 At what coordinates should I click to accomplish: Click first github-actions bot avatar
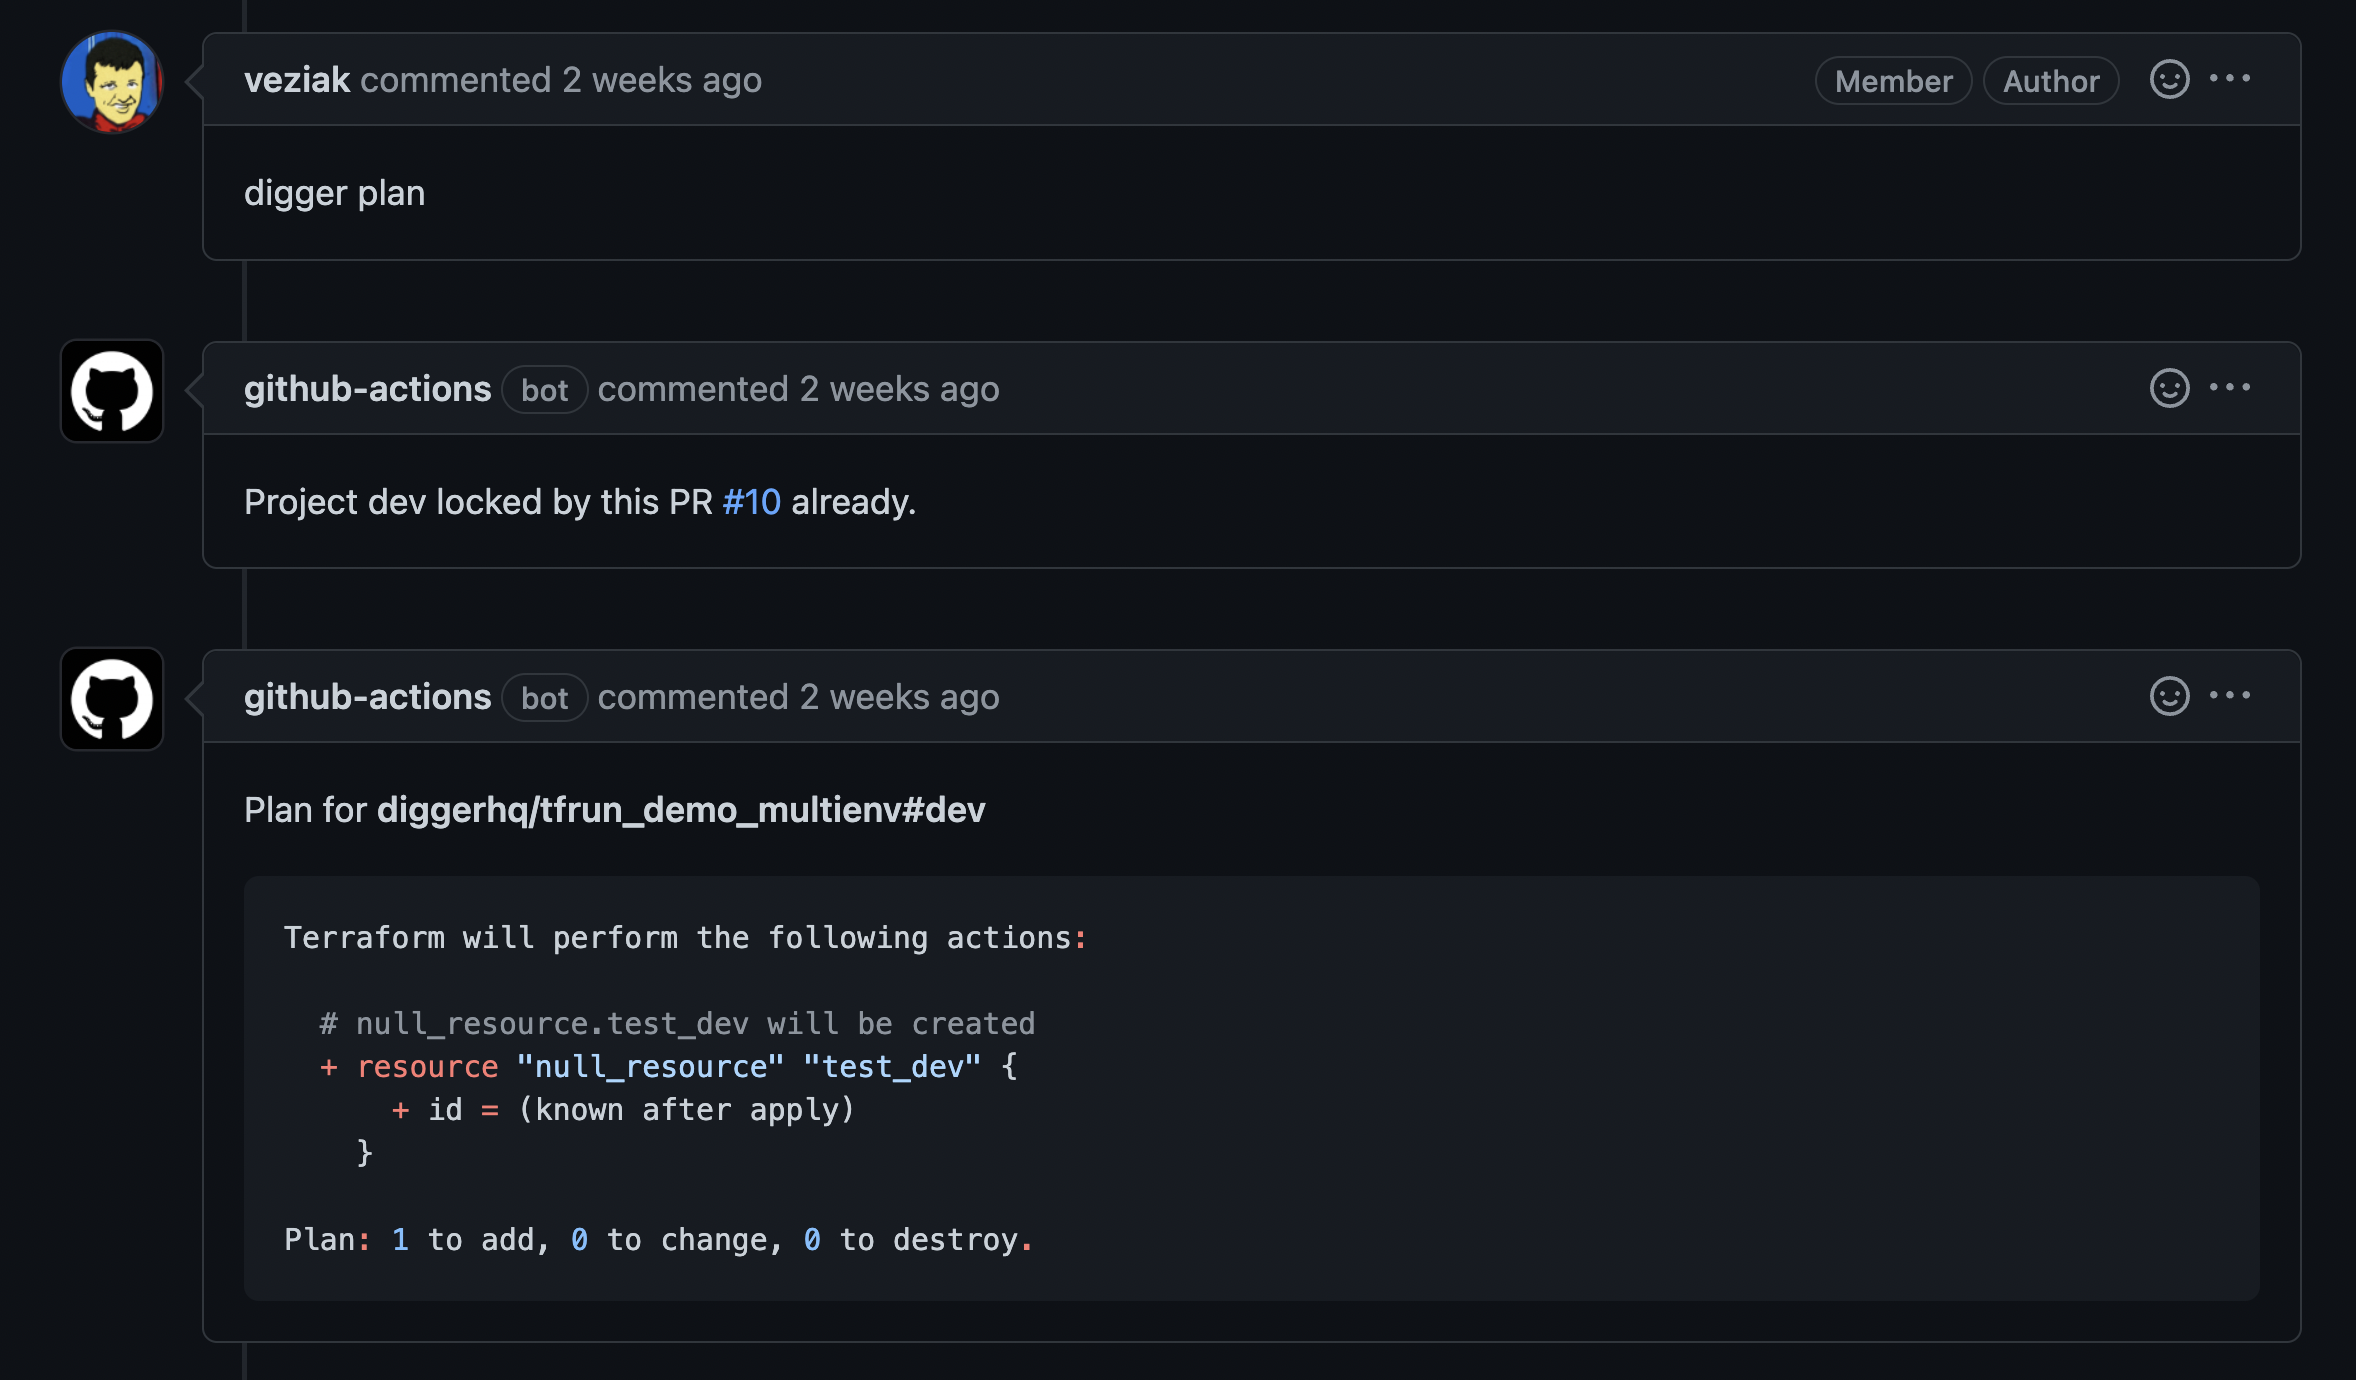tap(112, 391)
